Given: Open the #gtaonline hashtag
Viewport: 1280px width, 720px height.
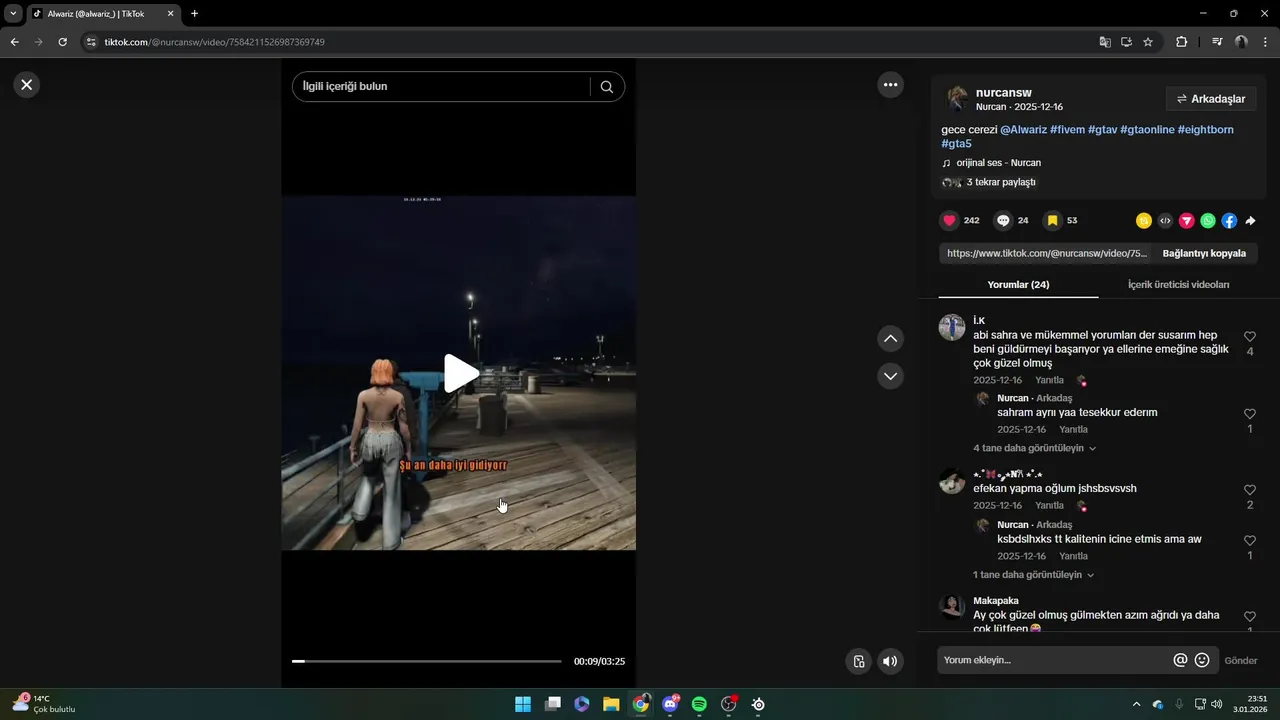Looking at the screenshot, I should (1147, 130).
